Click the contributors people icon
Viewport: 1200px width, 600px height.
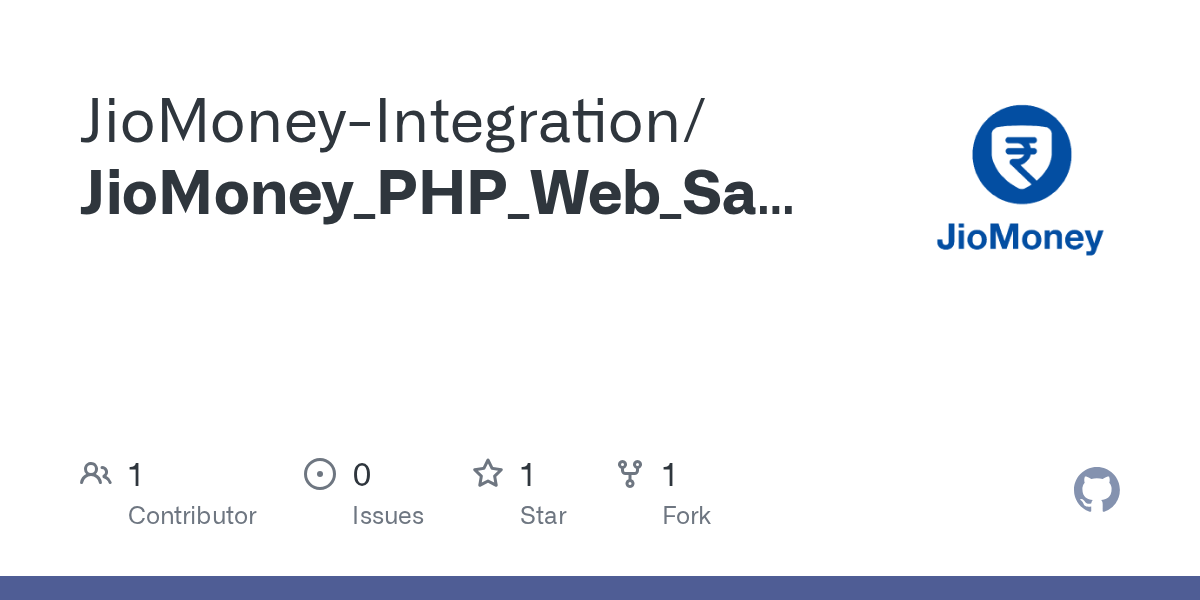(96, 474)
